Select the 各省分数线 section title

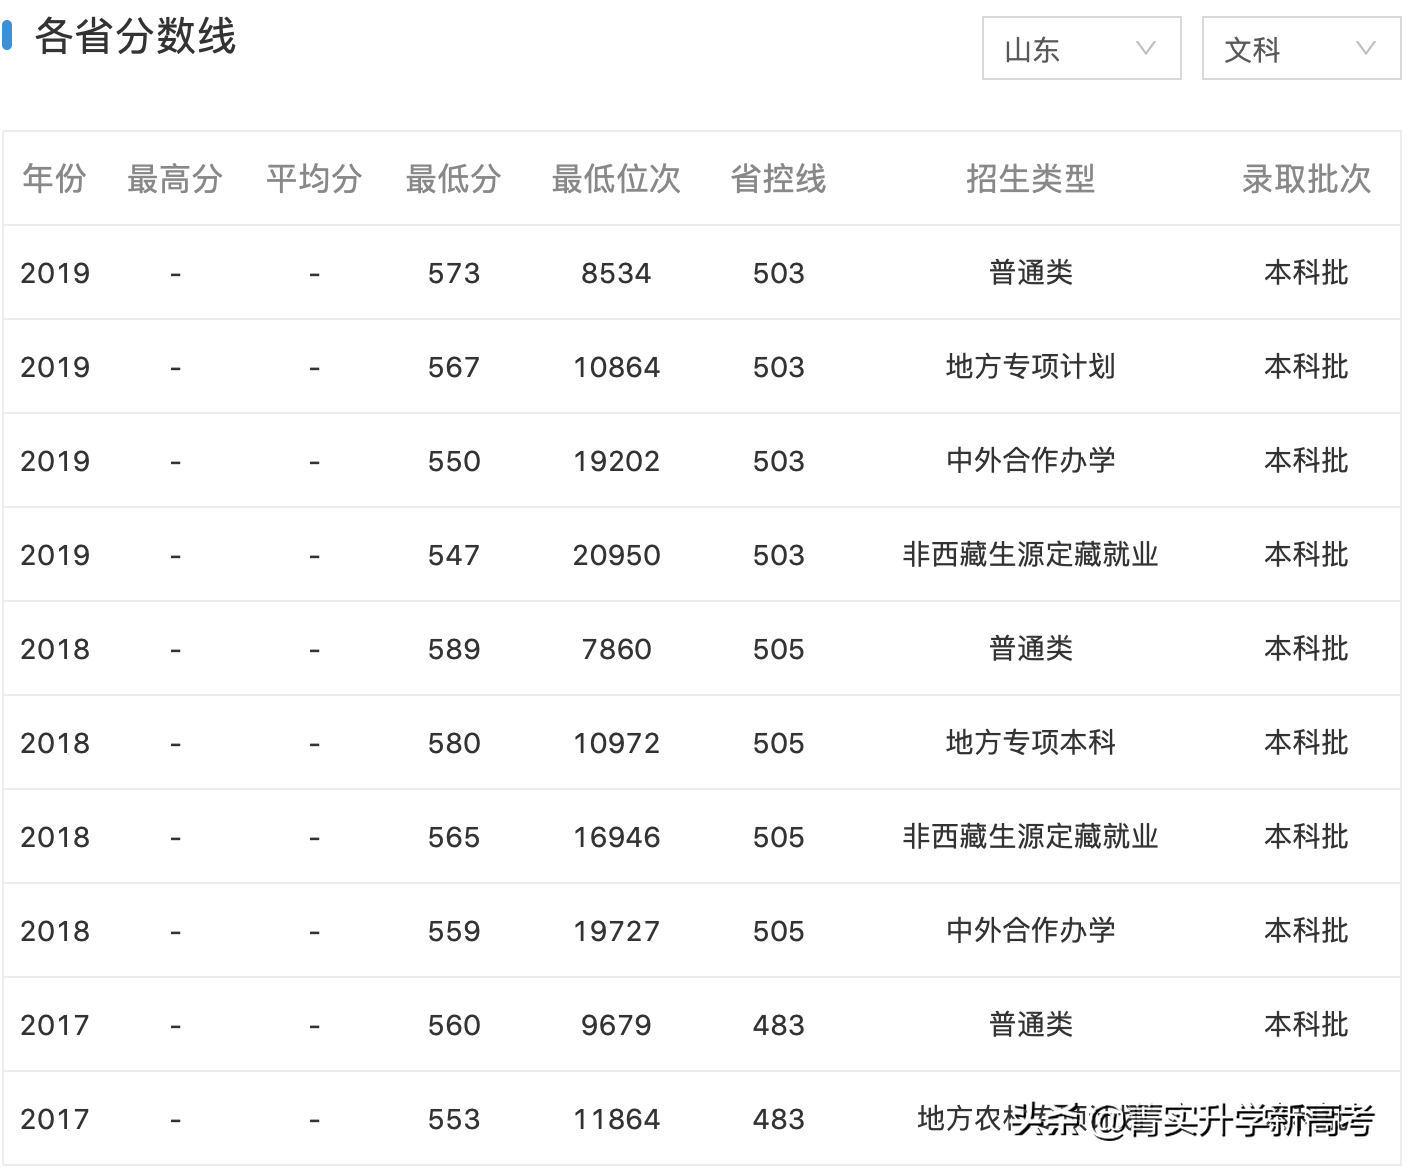(135, 38)
